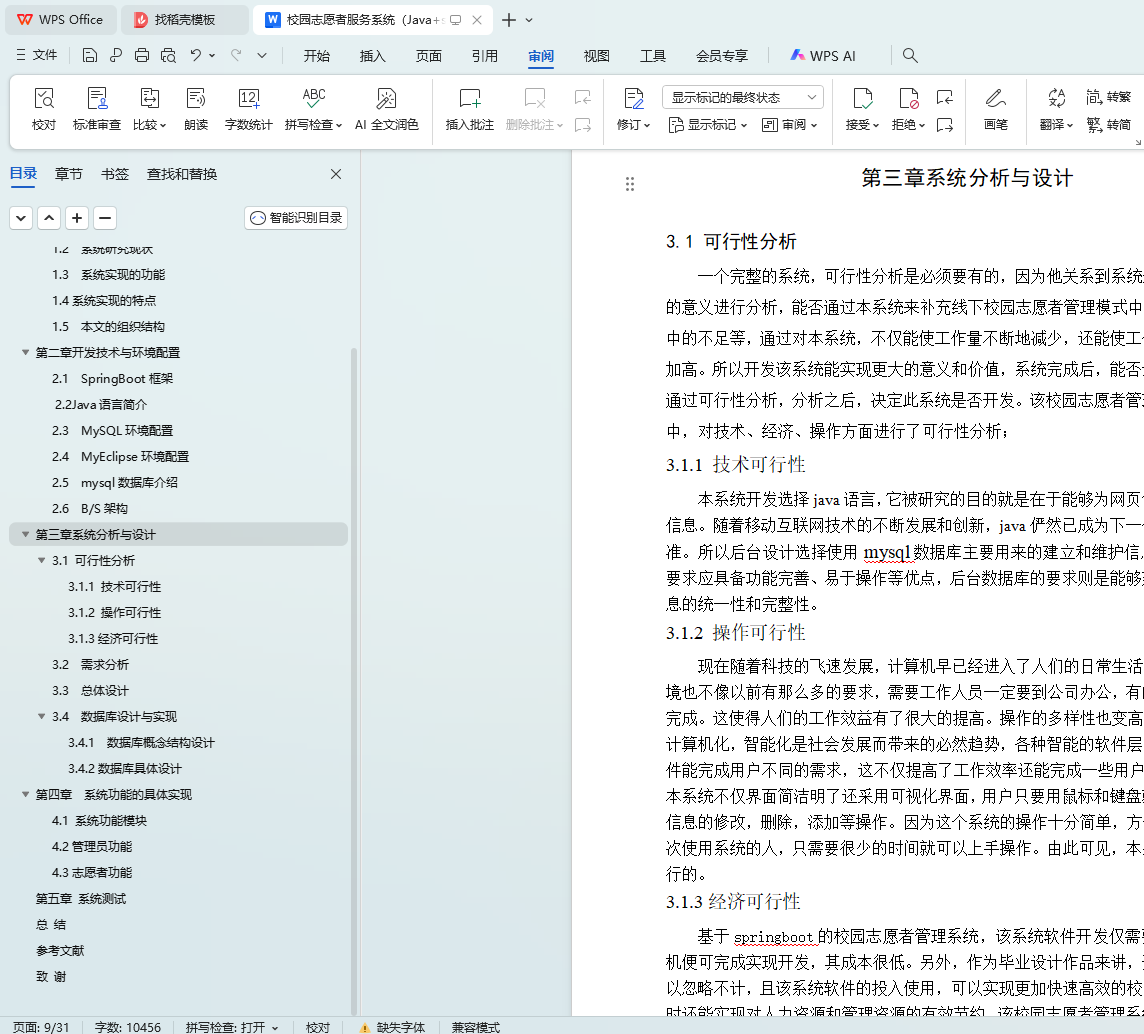Image resolution: width=1144 pixels, height=1034 pixels.
Task: Click 校对 in the status bar
Action: point(317,1027)
